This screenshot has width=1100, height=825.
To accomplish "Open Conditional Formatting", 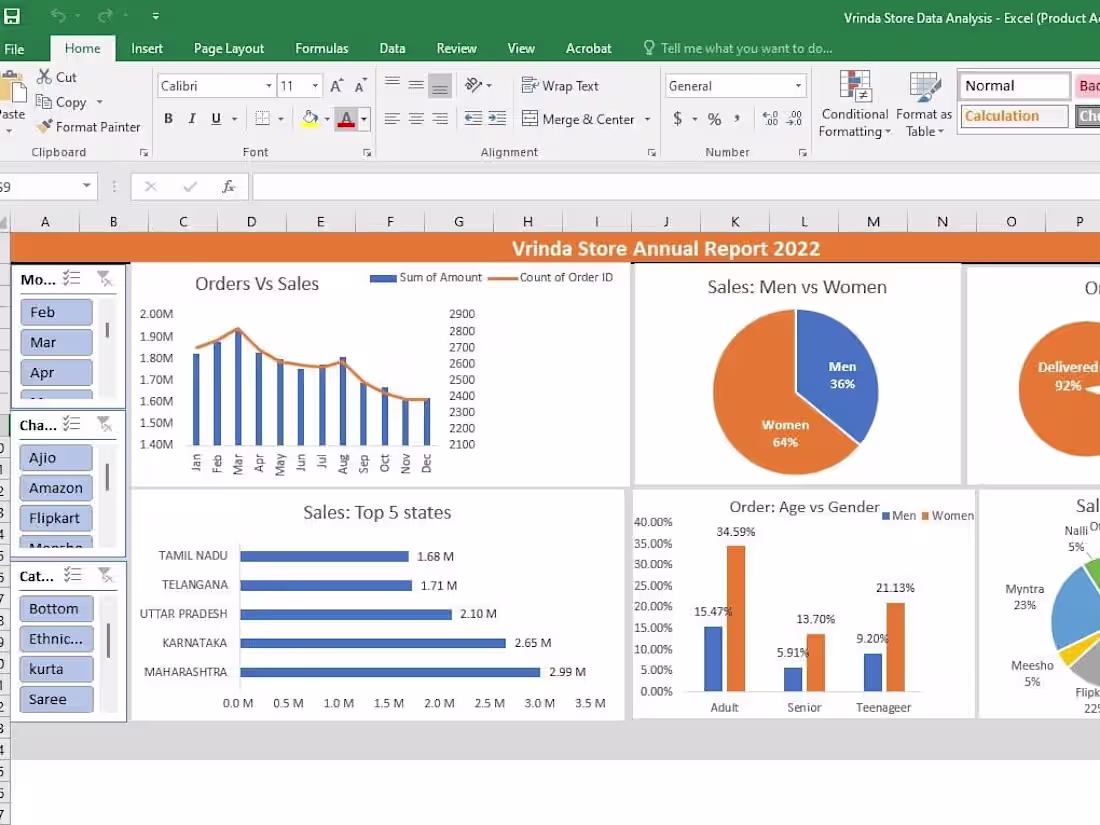I will [854, 103].
